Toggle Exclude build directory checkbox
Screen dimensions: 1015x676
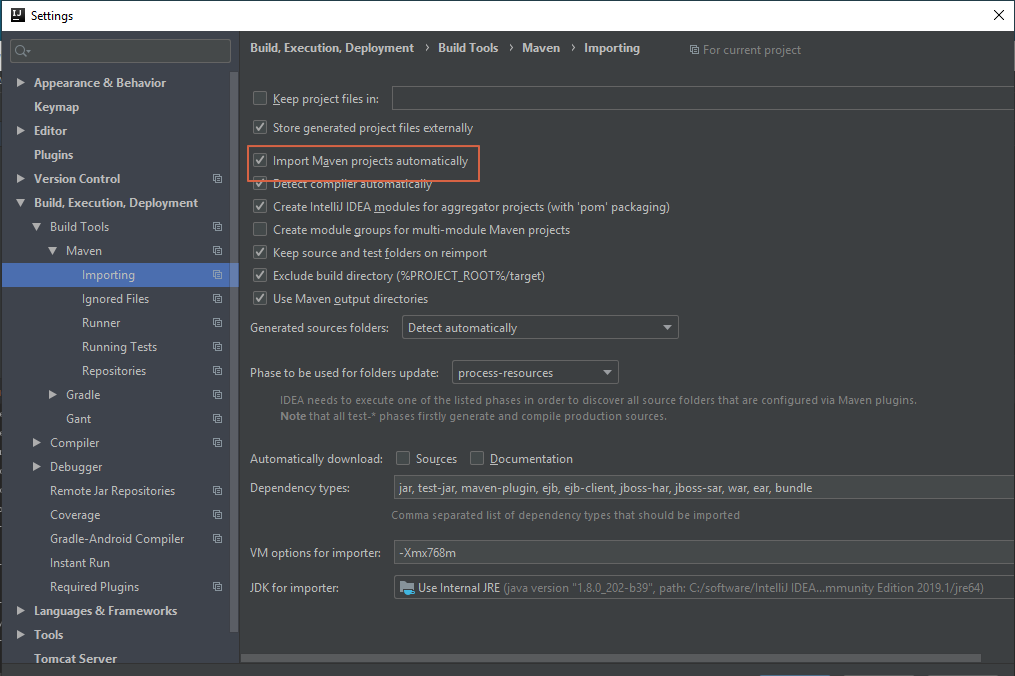tap(260, 275)
